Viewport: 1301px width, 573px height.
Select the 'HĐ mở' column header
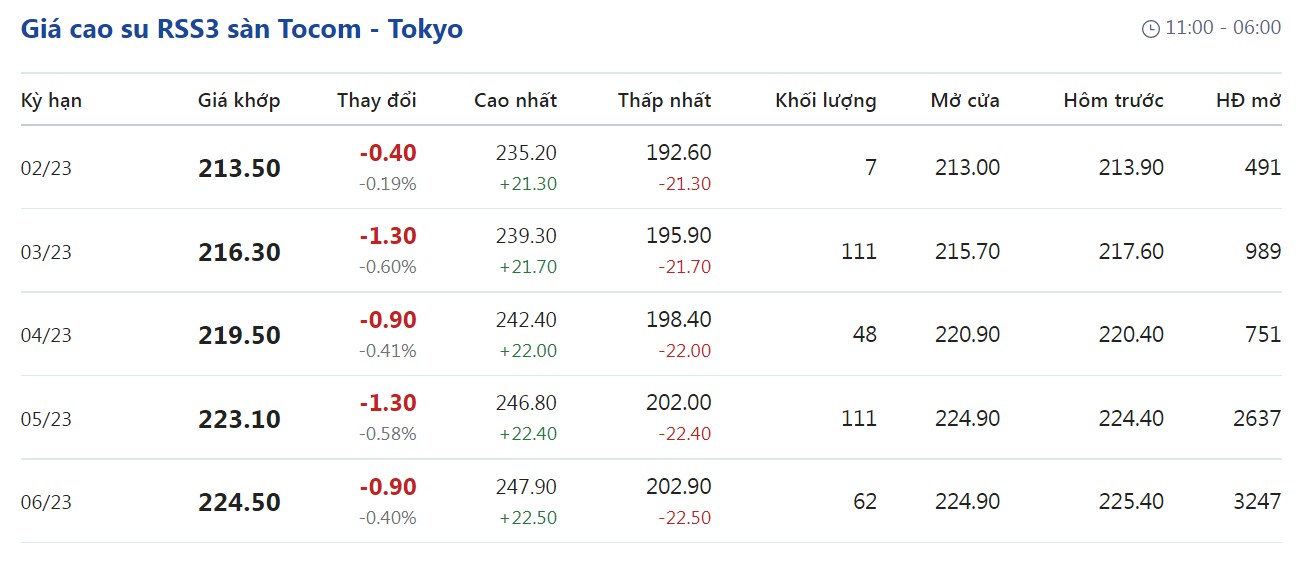coord(1248,100)
